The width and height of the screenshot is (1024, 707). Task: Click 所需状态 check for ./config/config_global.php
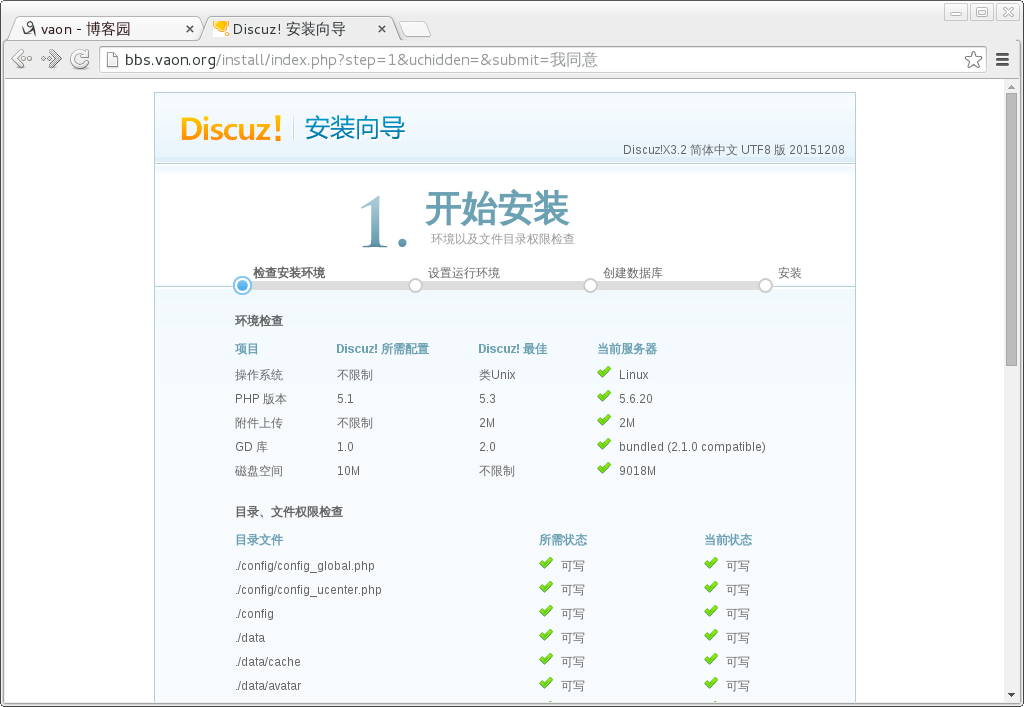tap(547, 564)
